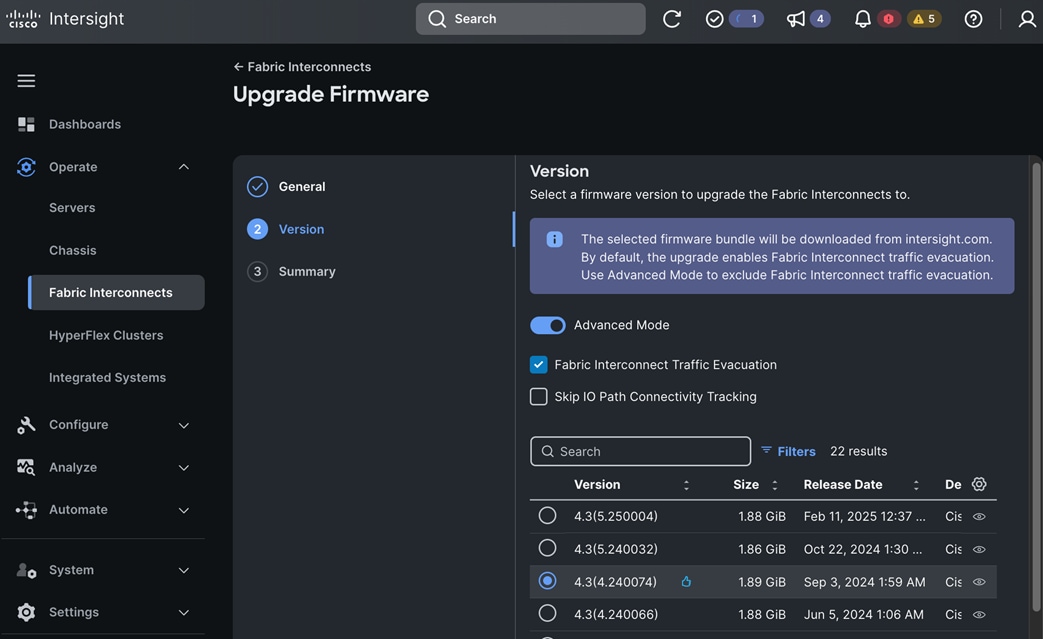Click the filter lines icon

click(766, 450)
